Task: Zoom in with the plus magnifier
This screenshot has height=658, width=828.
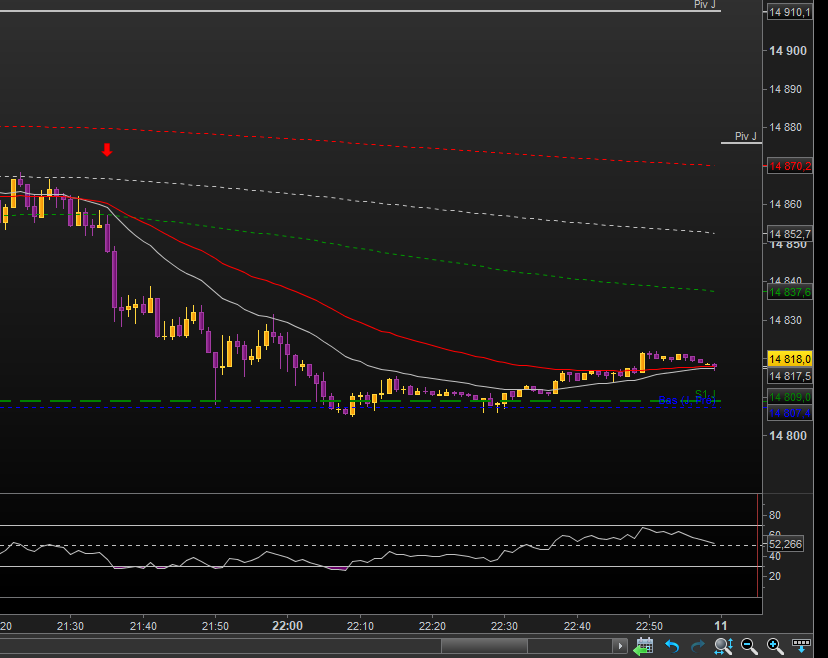Action: click(x=775, y=645)
